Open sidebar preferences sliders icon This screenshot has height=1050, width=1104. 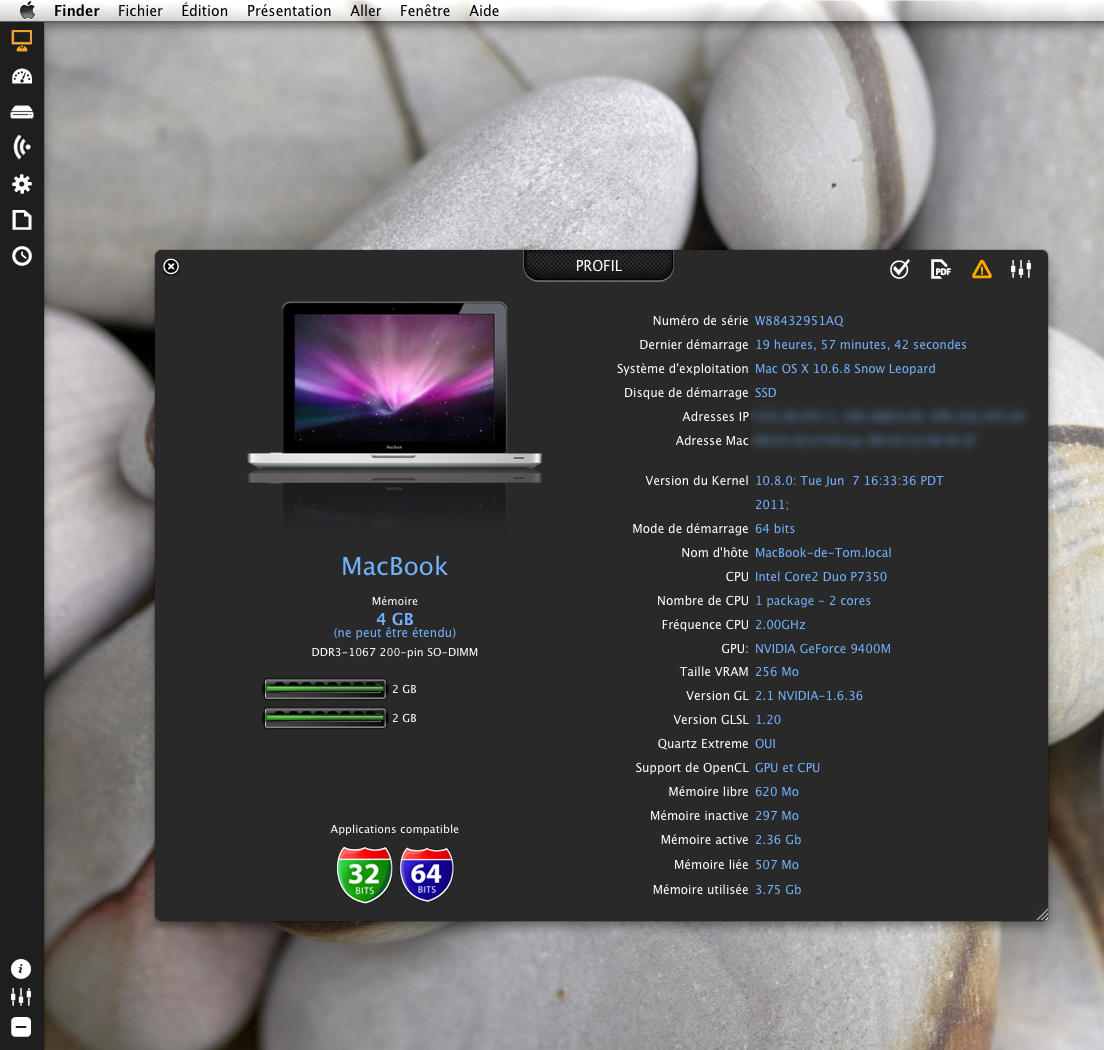[21, 996]
